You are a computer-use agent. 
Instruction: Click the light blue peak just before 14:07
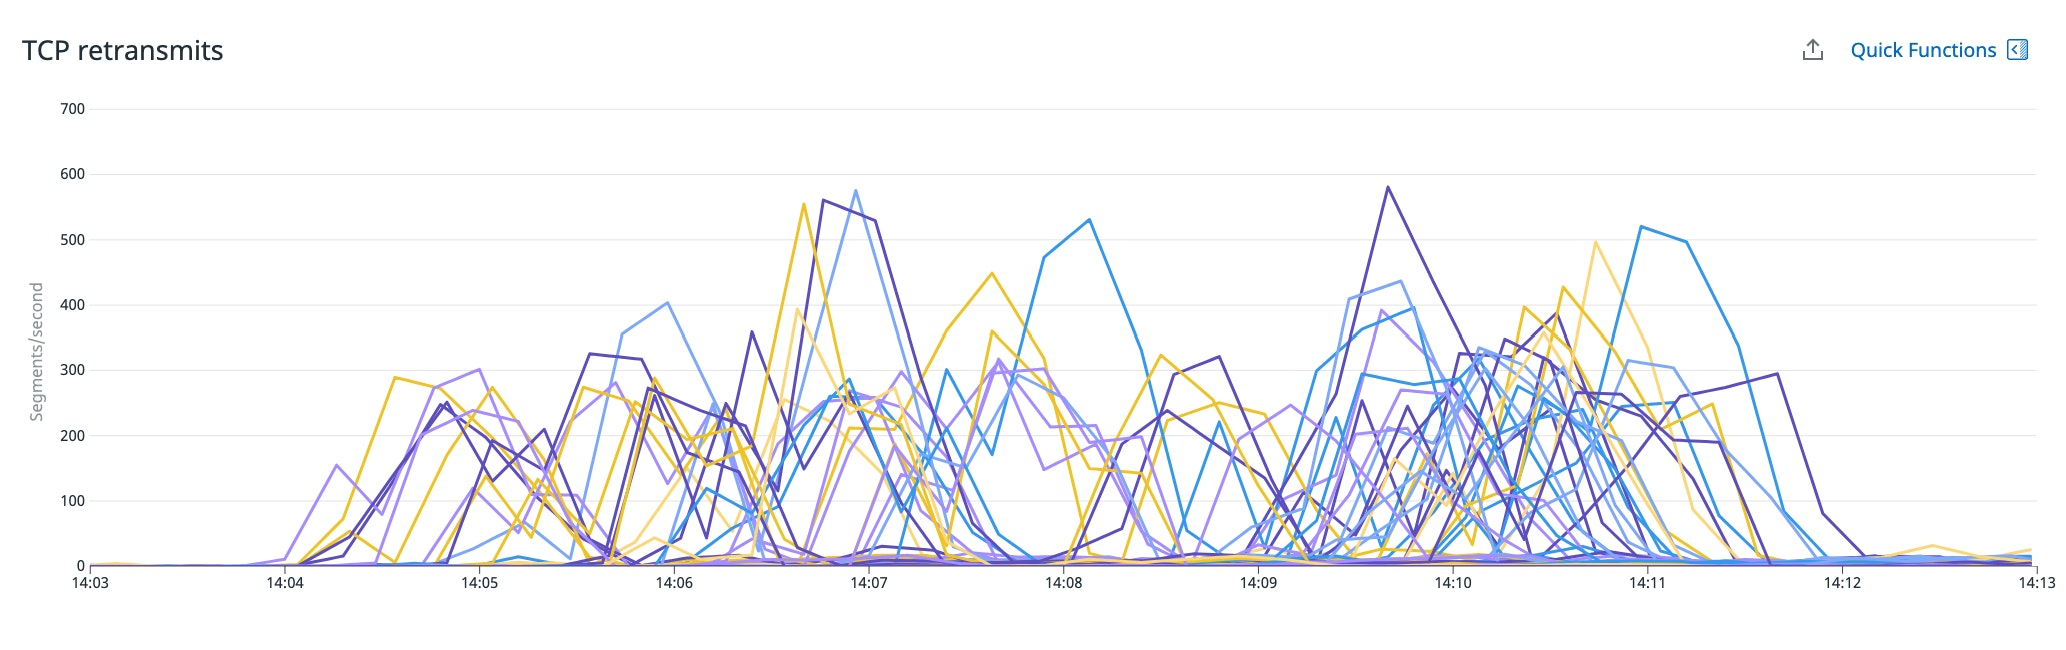click(x=856, y=190)
